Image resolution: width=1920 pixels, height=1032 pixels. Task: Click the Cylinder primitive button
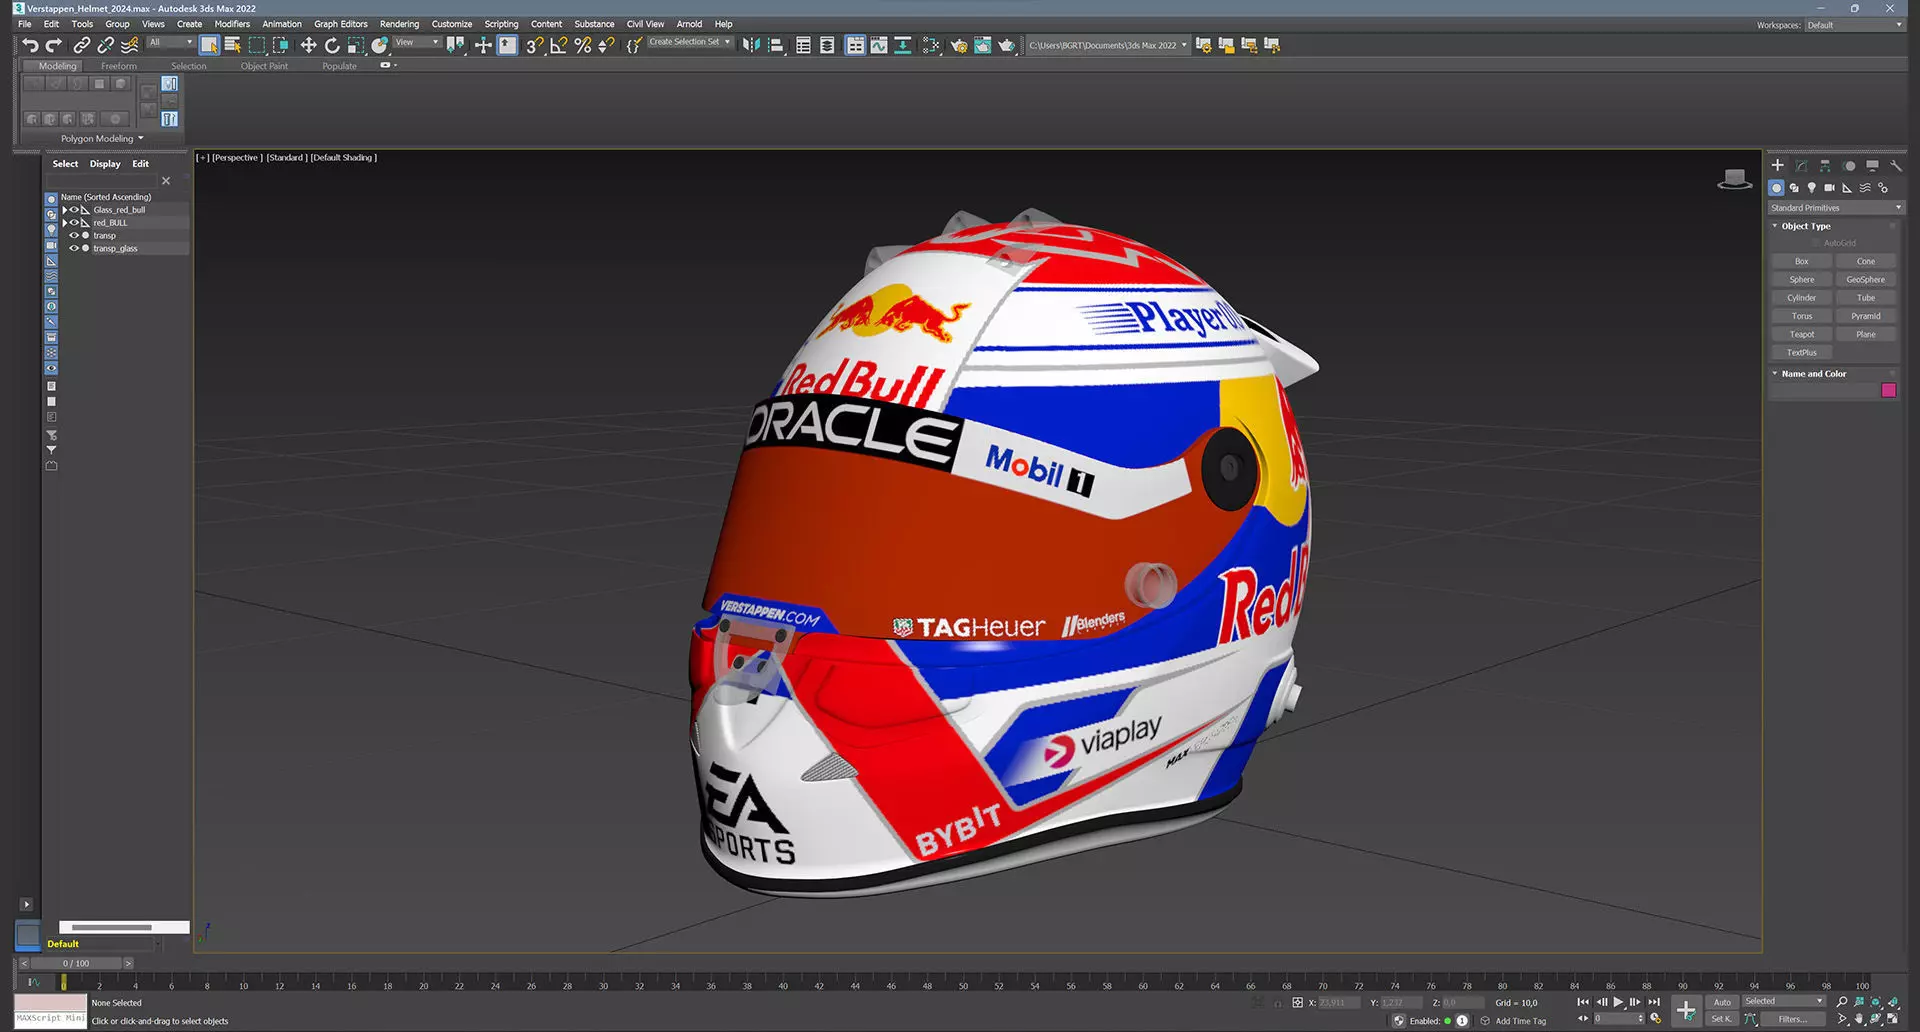[x=1801, y=298]
